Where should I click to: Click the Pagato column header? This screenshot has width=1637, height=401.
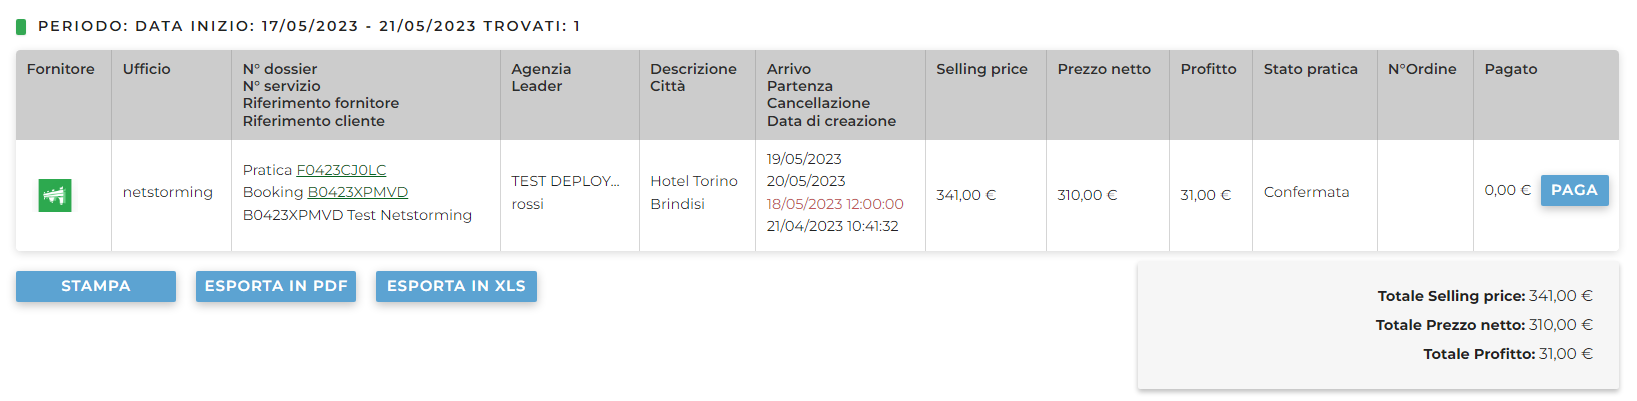(1511, 69)
